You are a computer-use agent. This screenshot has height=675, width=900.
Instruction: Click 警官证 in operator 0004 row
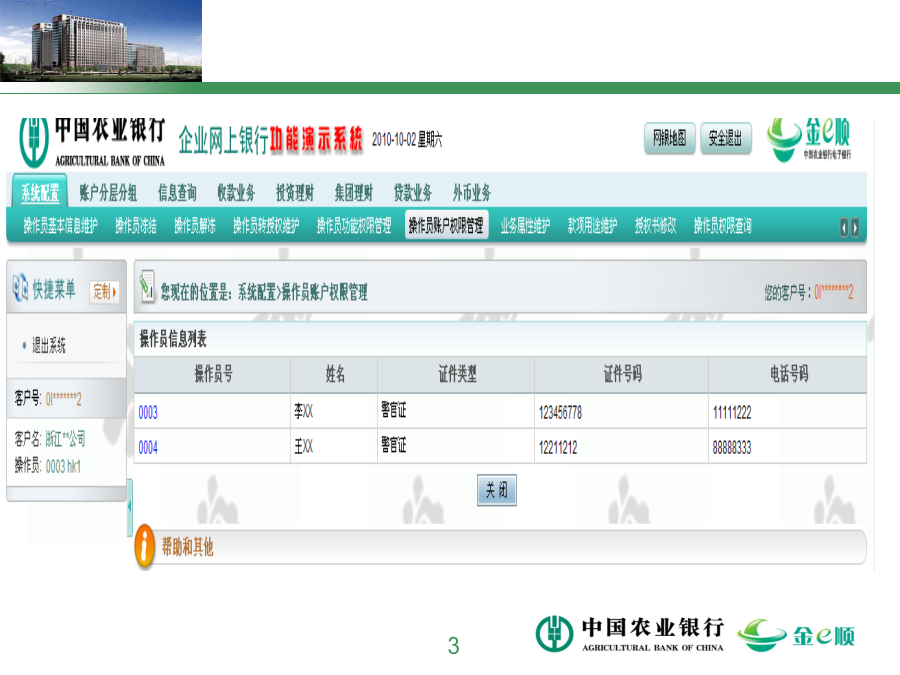[x=394, y=445]
